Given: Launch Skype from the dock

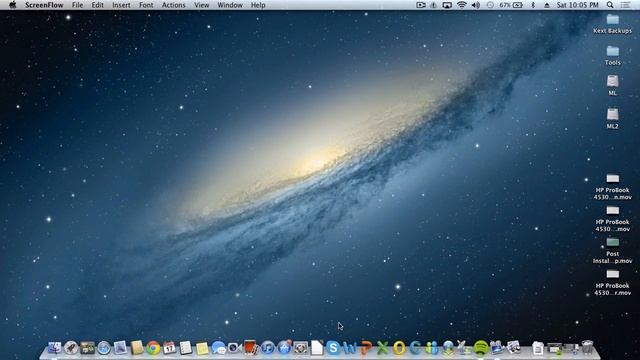Looking at the screenshot, I should click(x=333, y=348).
